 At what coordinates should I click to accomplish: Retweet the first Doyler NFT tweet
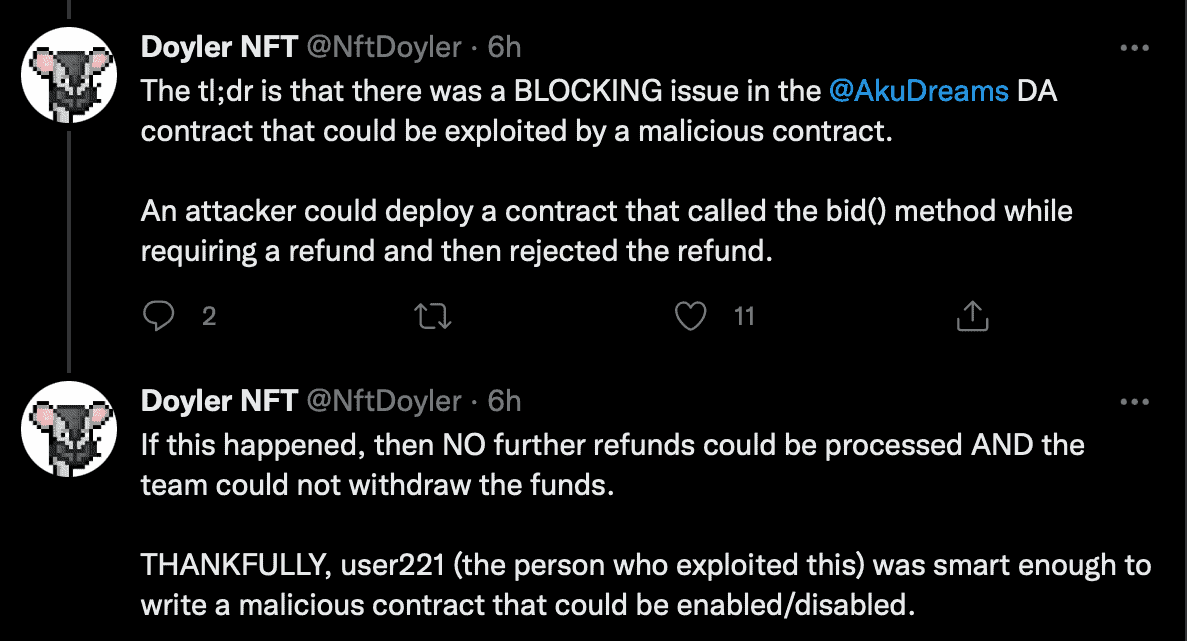(x=433, y=316)
